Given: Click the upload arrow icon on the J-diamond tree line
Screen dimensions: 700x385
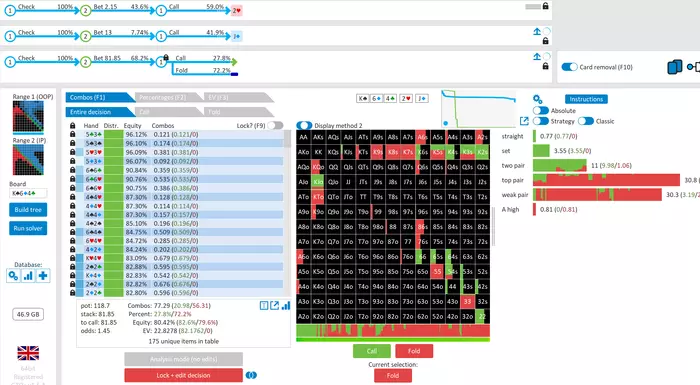Looking at the screenshot, I should click(x=537, y=31).
